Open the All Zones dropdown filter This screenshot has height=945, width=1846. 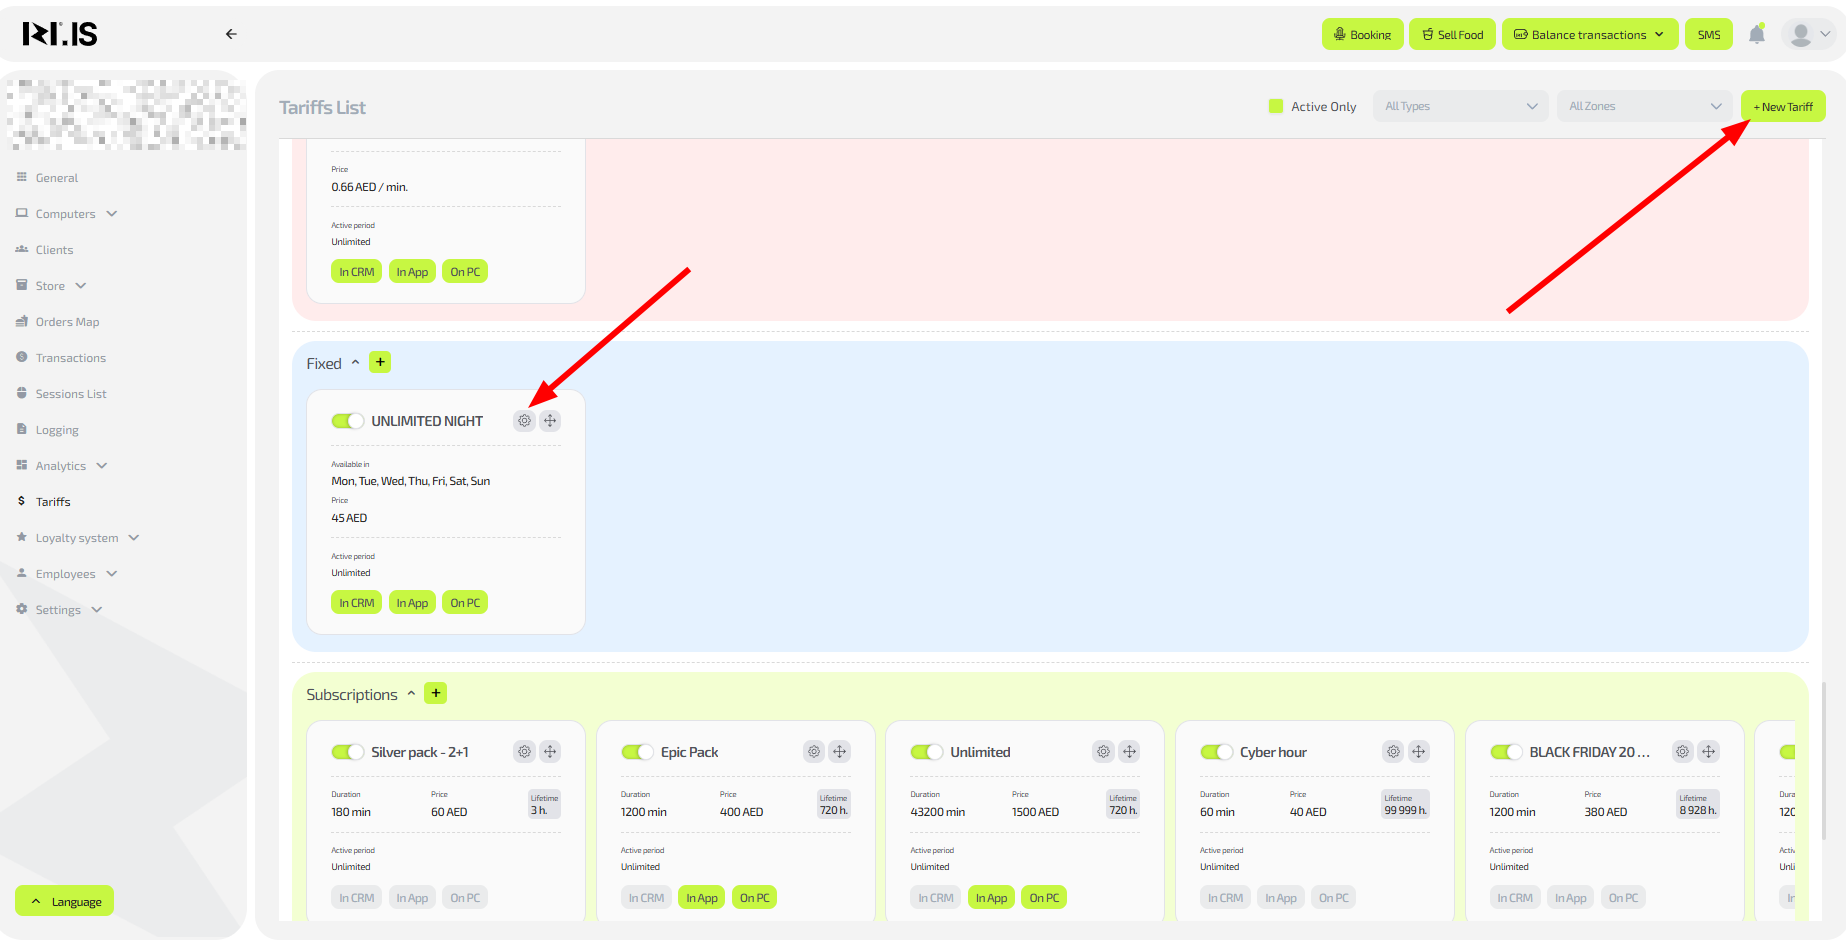click(1644, 106)
